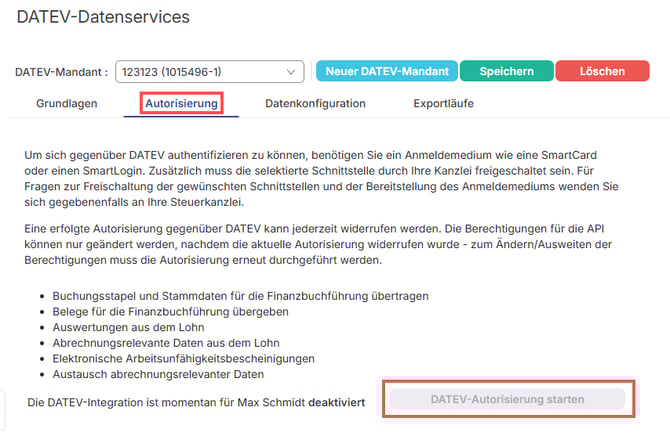Click the DATEV-Mandant field label
The width and height of the screenshot is (670, 436).
tap(61, 72)
